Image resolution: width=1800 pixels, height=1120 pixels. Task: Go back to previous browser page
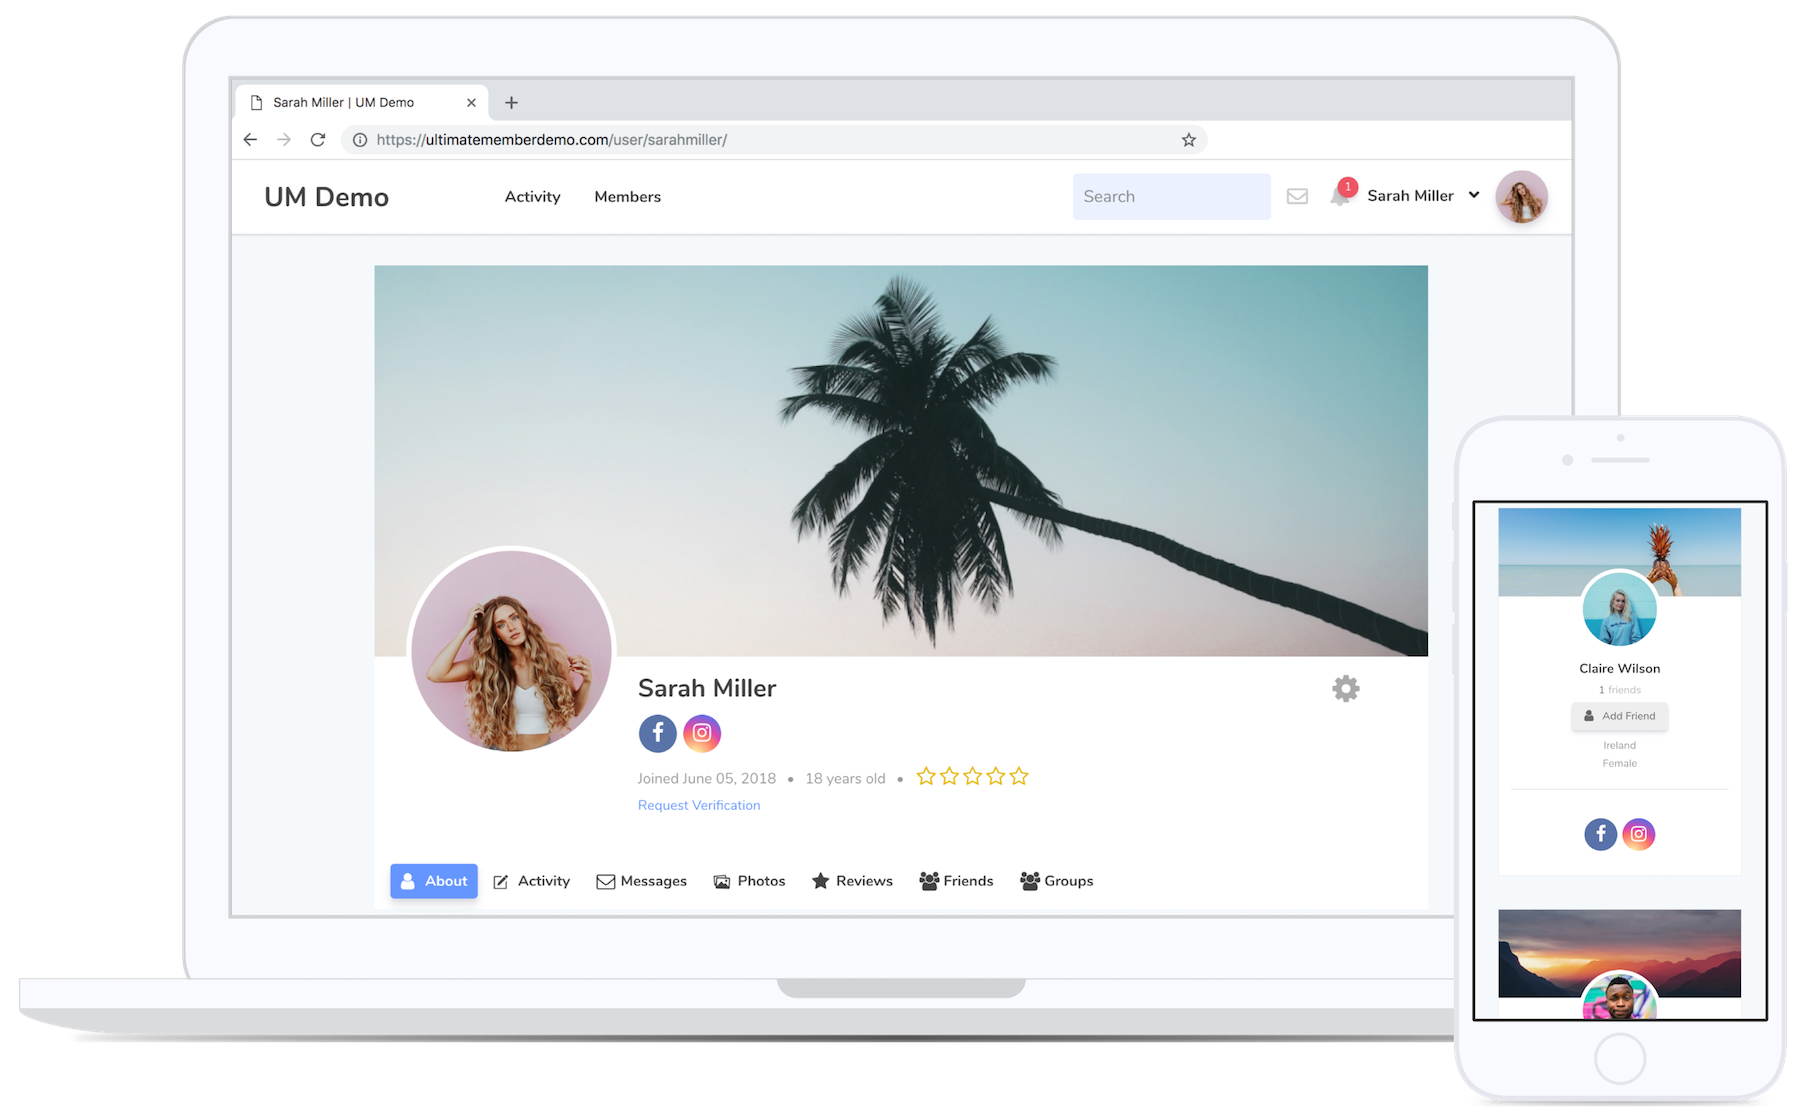point(250,140)
